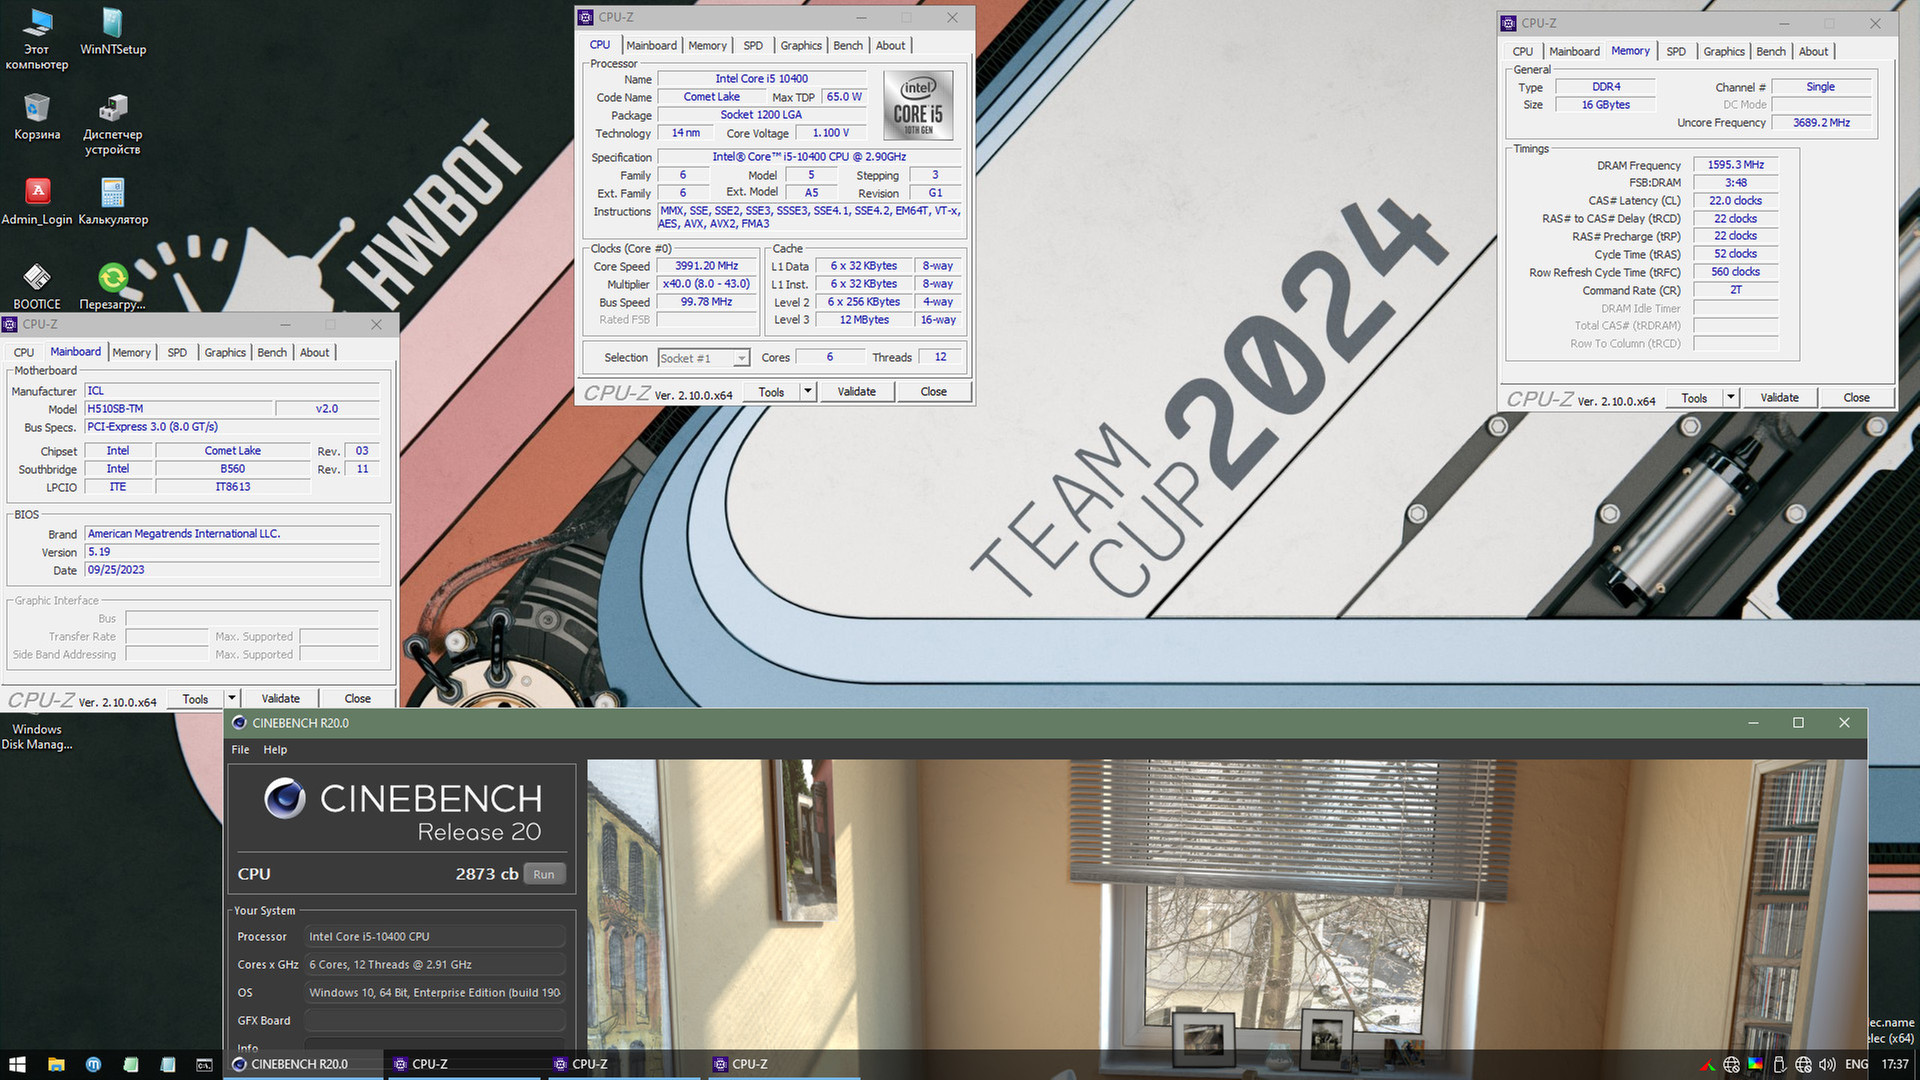Open the About tab in the Memory window

(x=1813, y=52)
